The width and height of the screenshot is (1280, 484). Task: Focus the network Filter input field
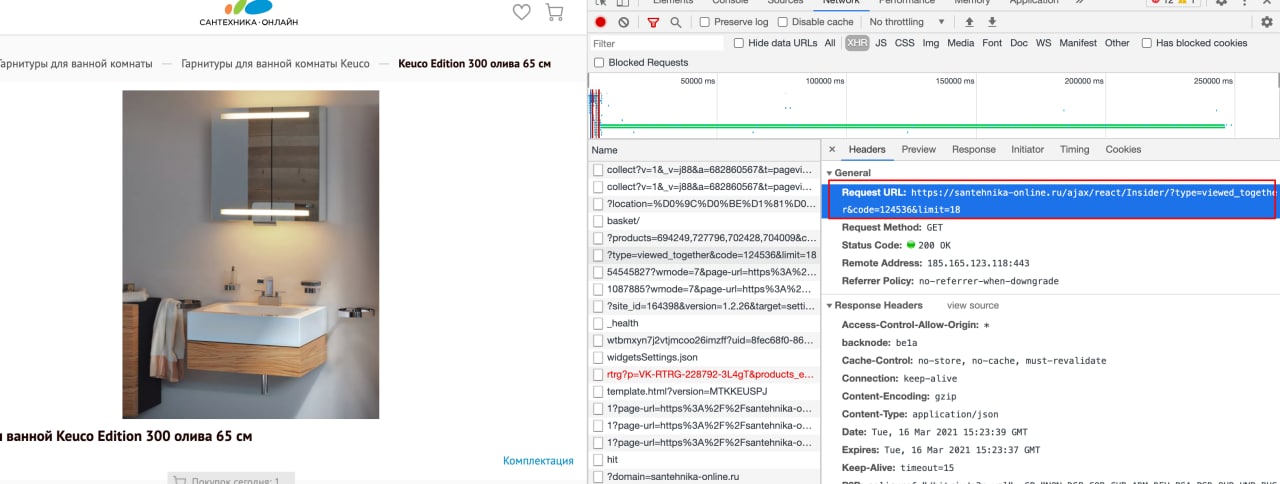[656, 43]
